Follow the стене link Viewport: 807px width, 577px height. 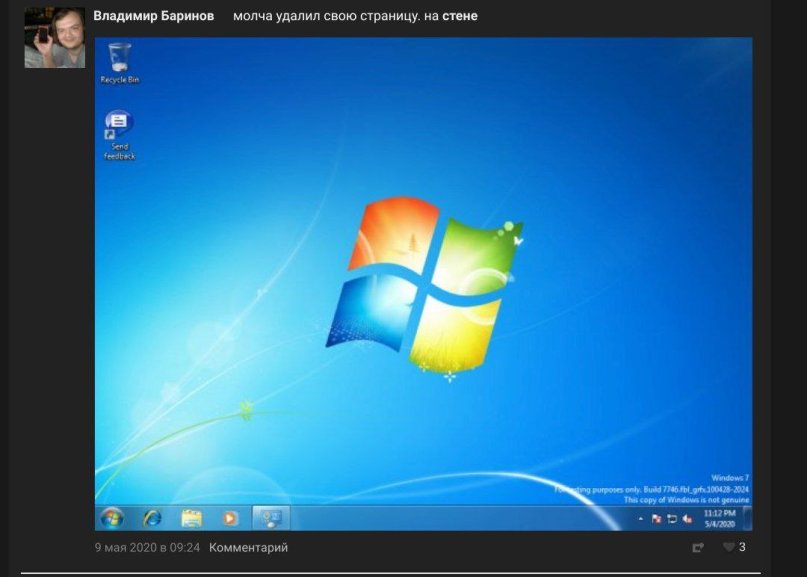click(460, 16)
